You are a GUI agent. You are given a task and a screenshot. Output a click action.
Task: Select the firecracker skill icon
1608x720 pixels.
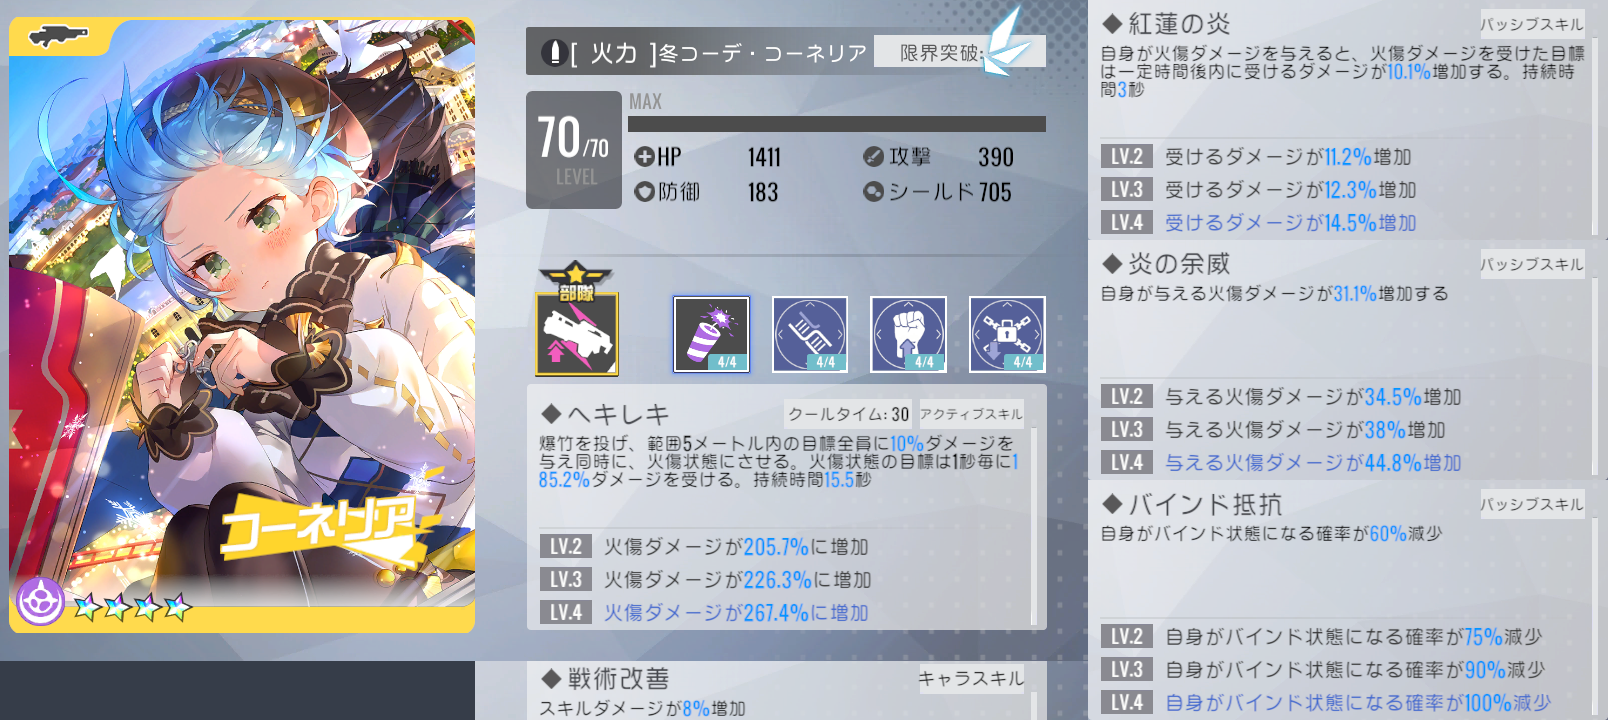(x=711, y=334)
